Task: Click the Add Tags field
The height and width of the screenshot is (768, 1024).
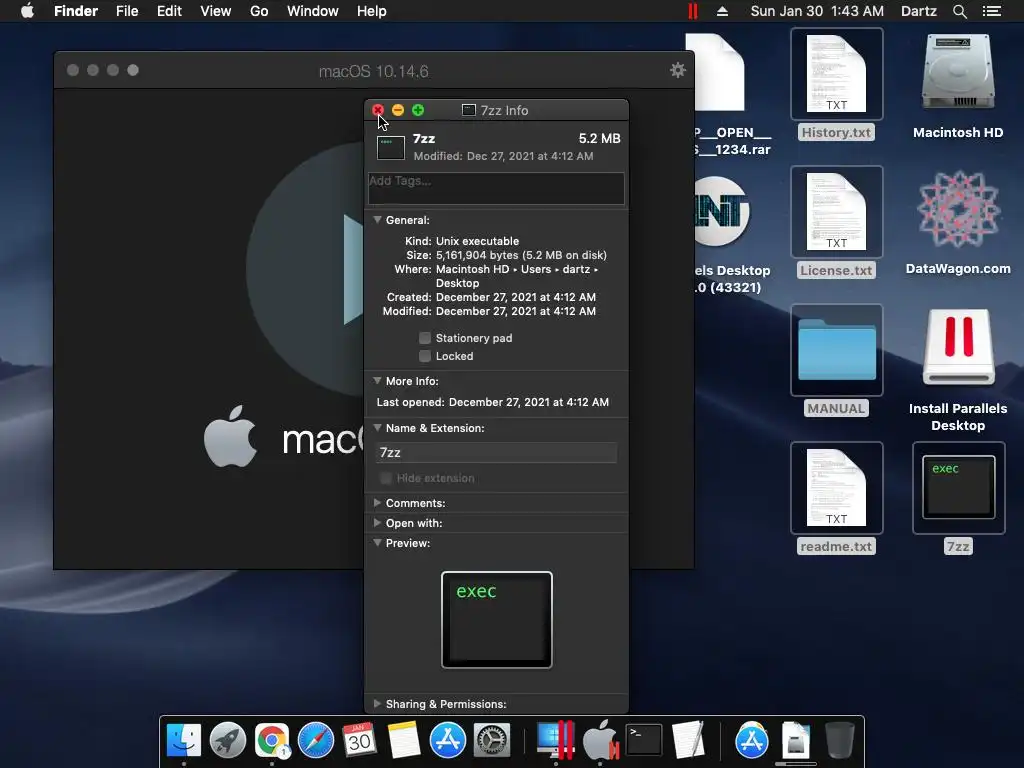Action: 496,188
